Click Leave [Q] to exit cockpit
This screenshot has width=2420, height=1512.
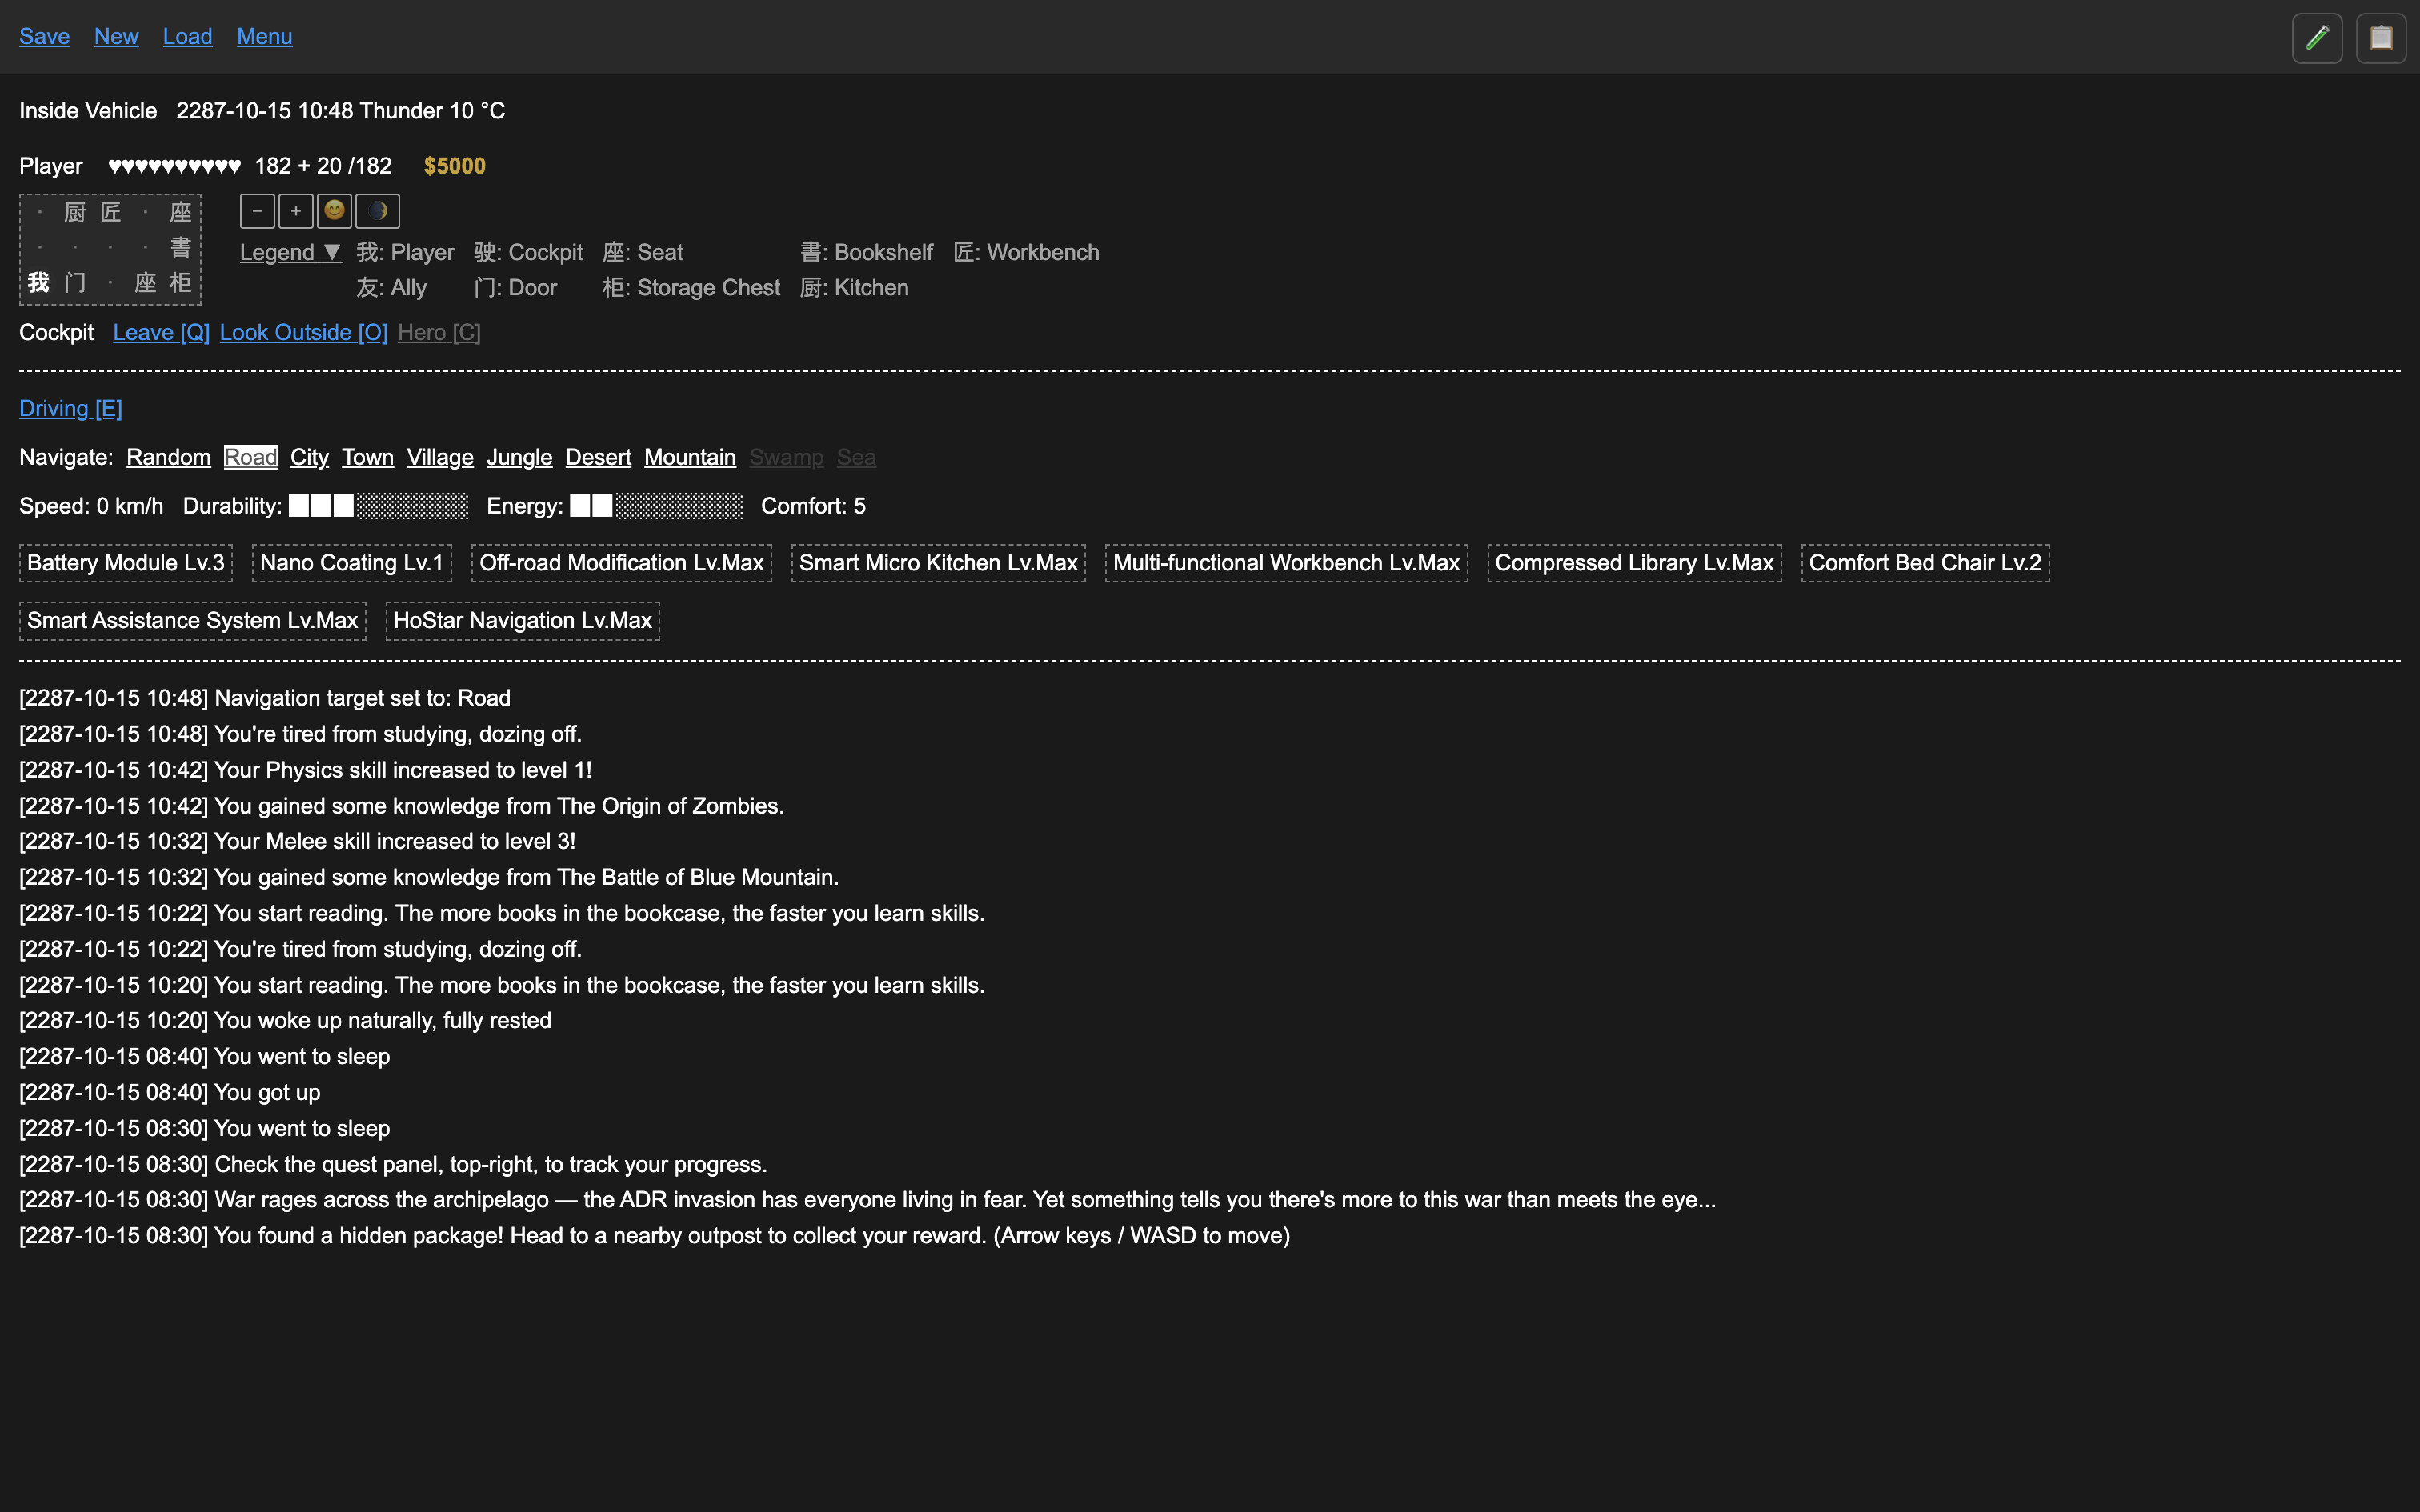[161, 332]
